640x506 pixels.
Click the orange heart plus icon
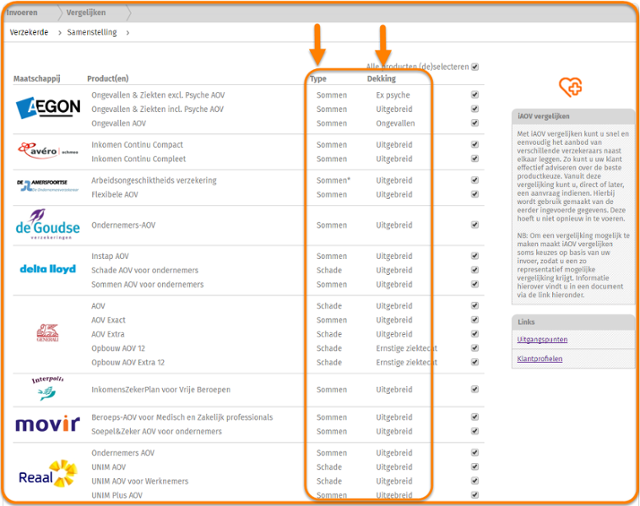point(571,87)
